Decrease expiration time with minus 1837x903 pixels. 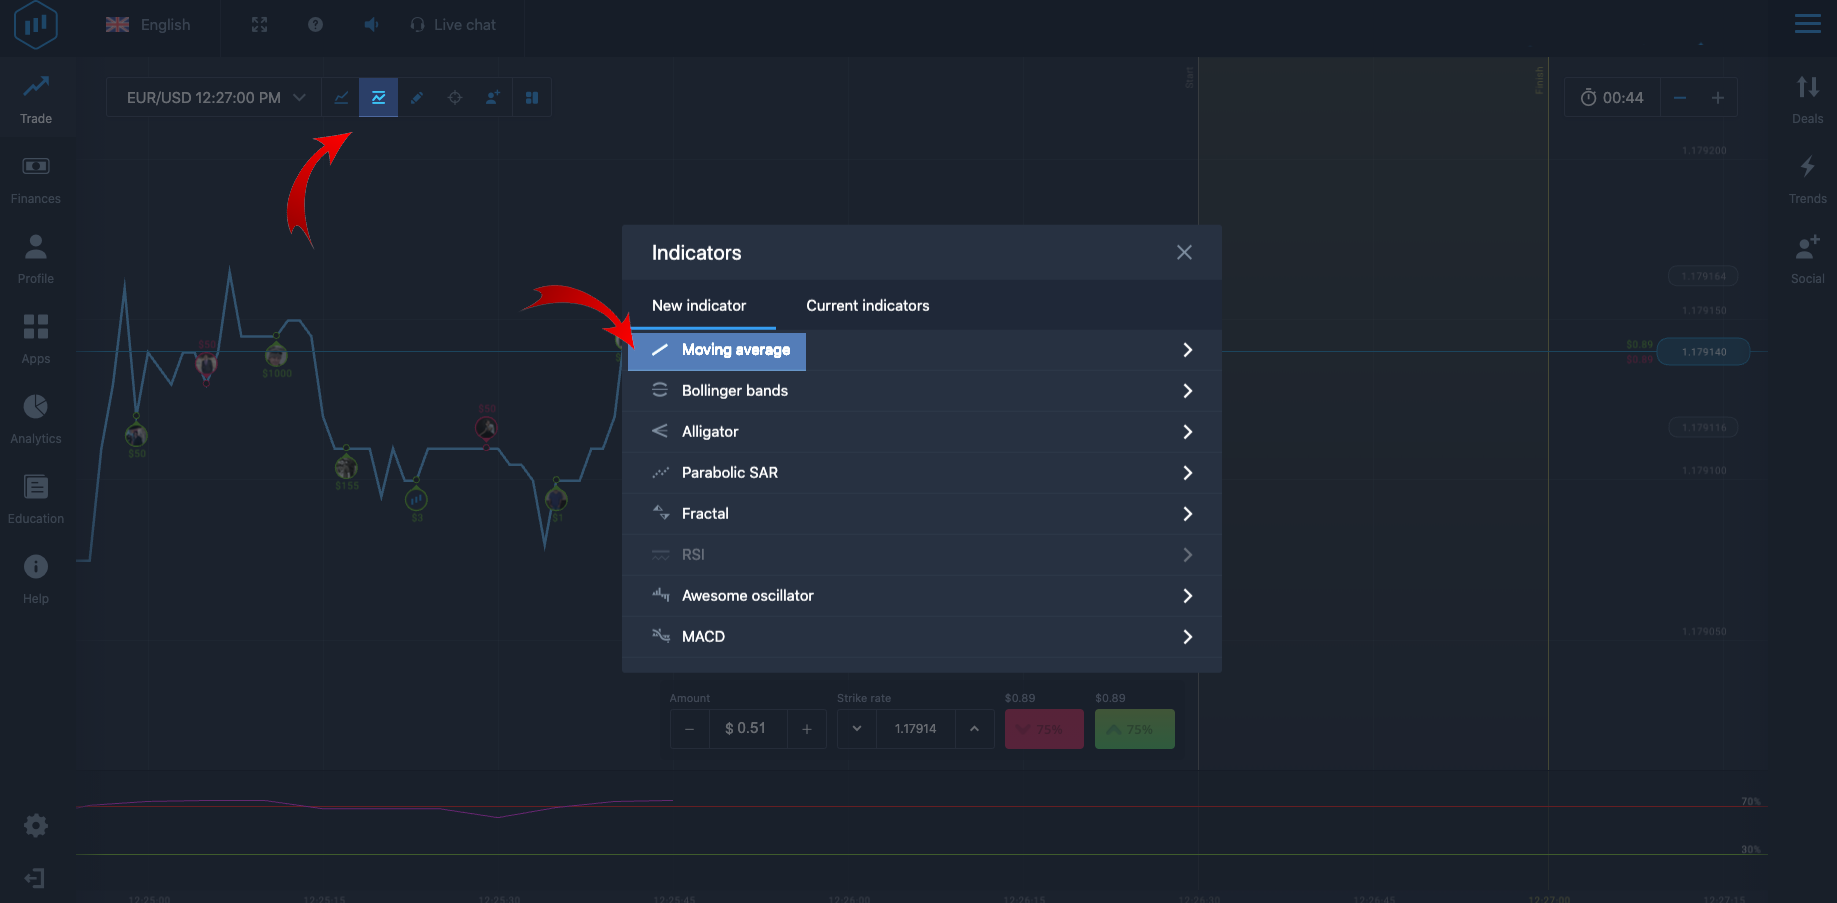click(1680, 98)
